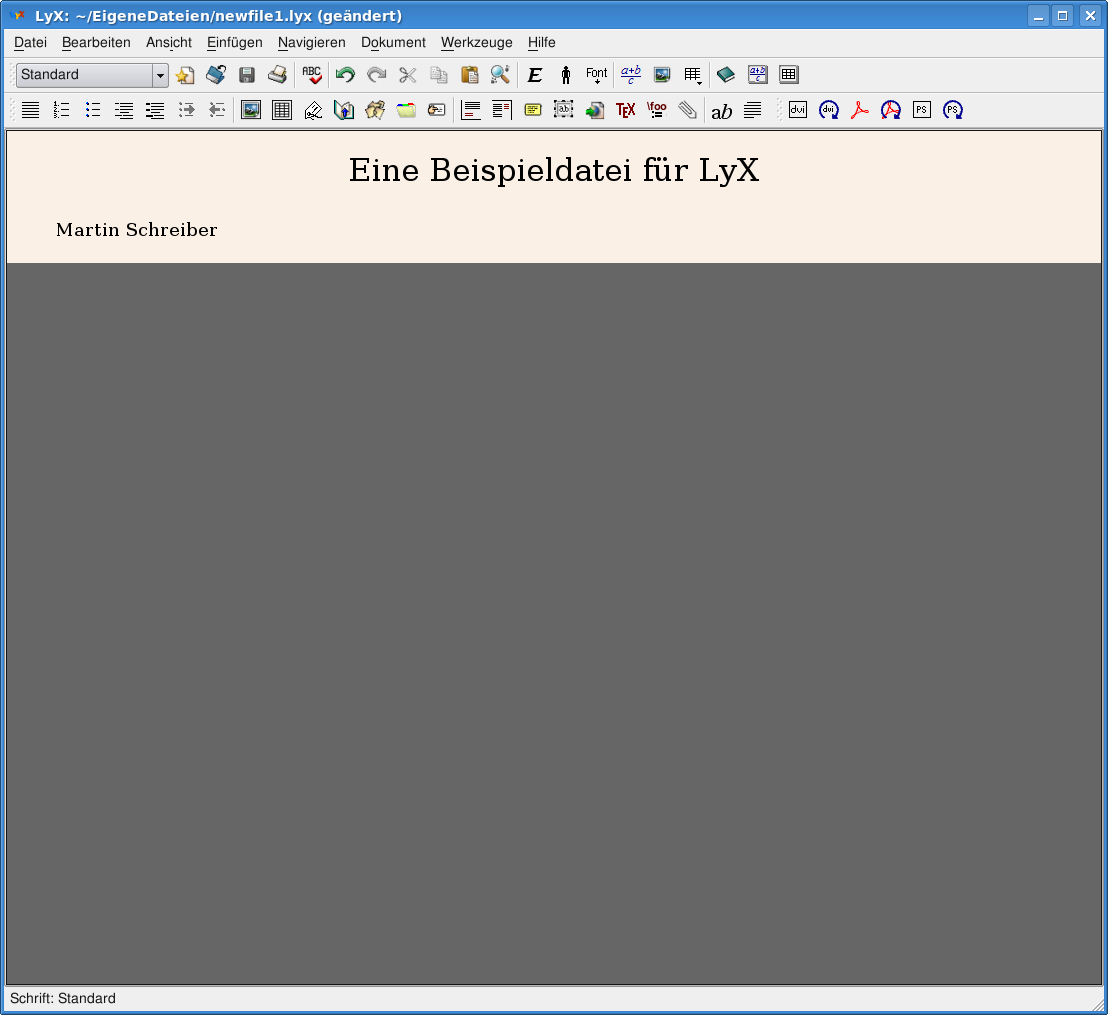Open the Datei menu
Viewport: 1108px width, 1015px height.
pos(30,42)
